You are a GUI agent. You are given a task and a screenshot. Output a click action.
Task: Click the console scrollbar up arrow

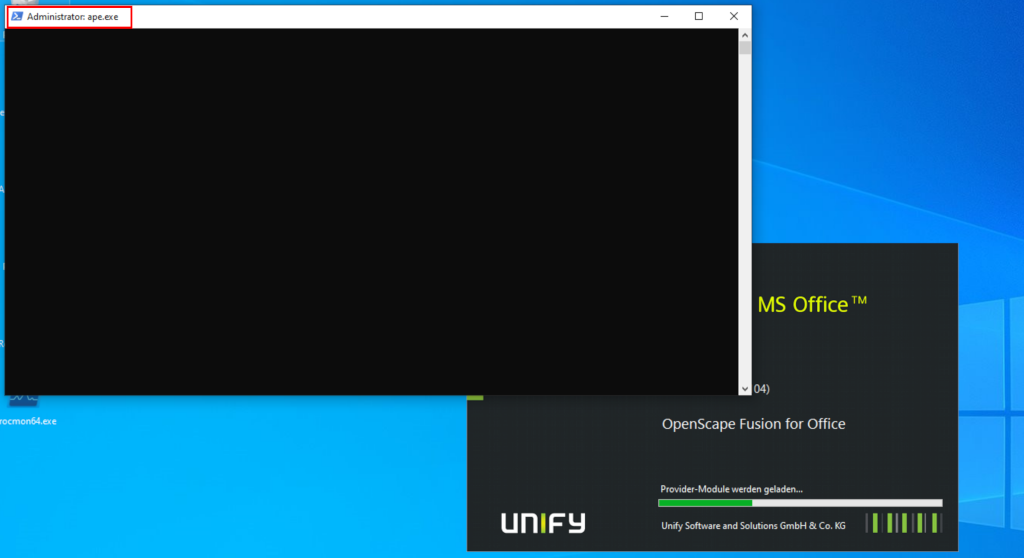pyautogui.click(x=744, y=34)
